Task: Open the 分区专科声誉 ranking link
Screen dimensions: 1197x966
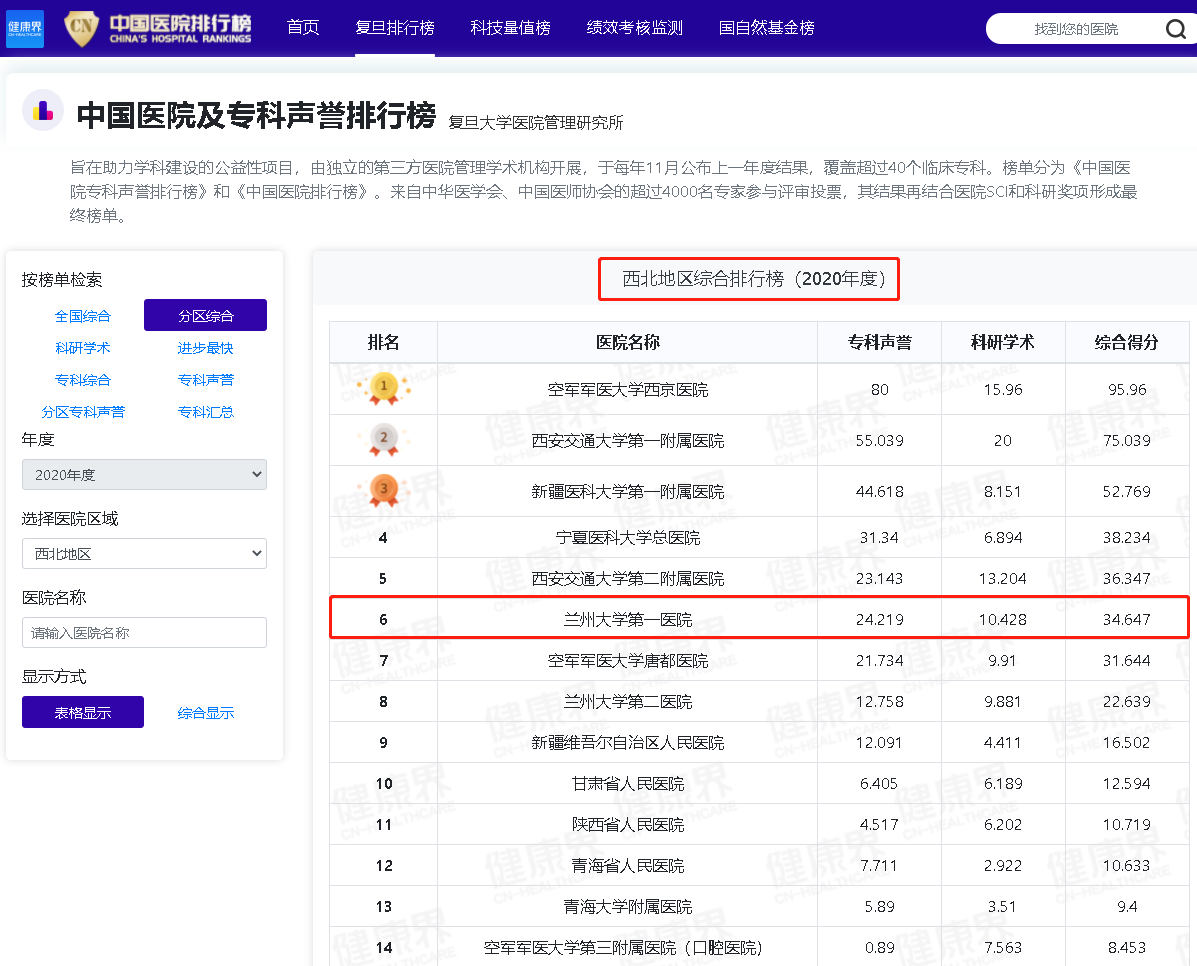Action: [x=82, y=412]
